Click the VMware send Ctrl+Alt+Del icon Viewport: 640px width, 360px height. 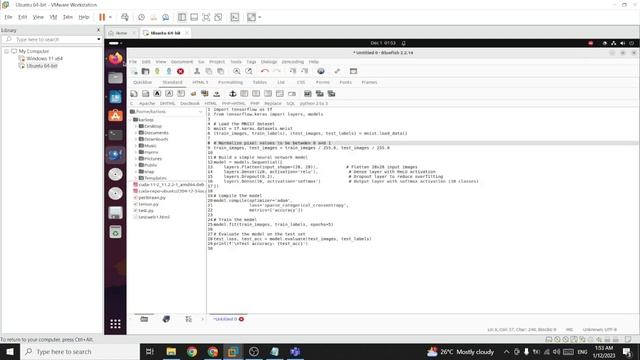point(125,17)
